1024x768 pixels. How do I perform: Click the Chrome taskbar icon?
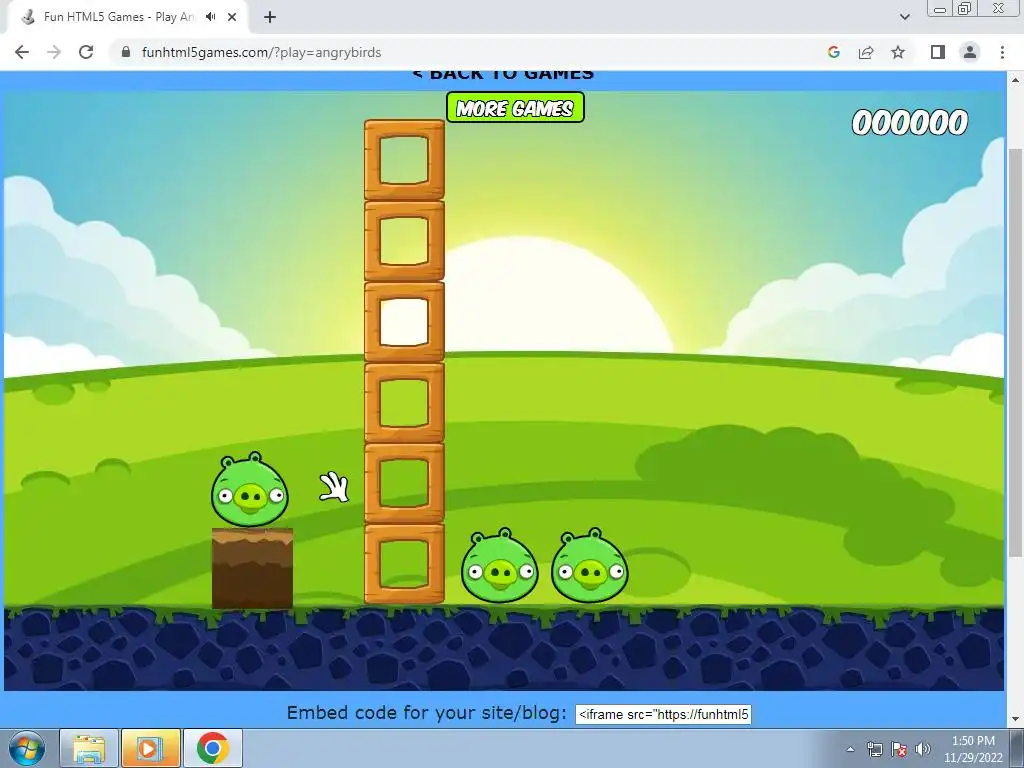[x=212, y=748]
